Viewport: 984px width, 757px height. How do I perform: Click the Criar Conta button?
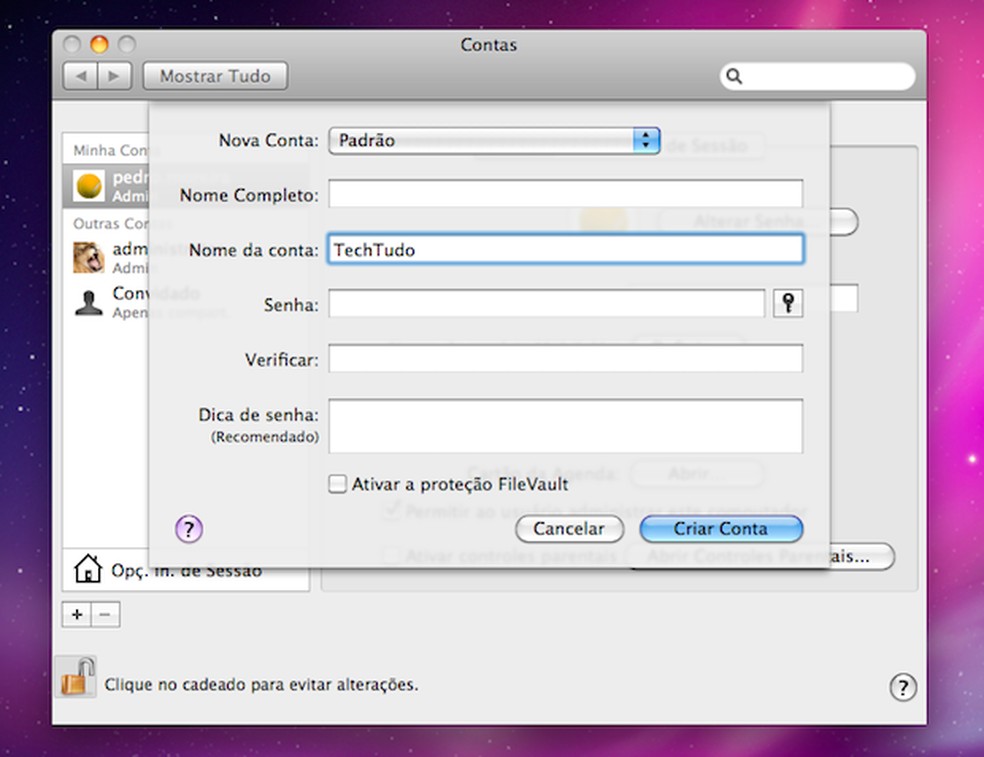coord(721,529)
